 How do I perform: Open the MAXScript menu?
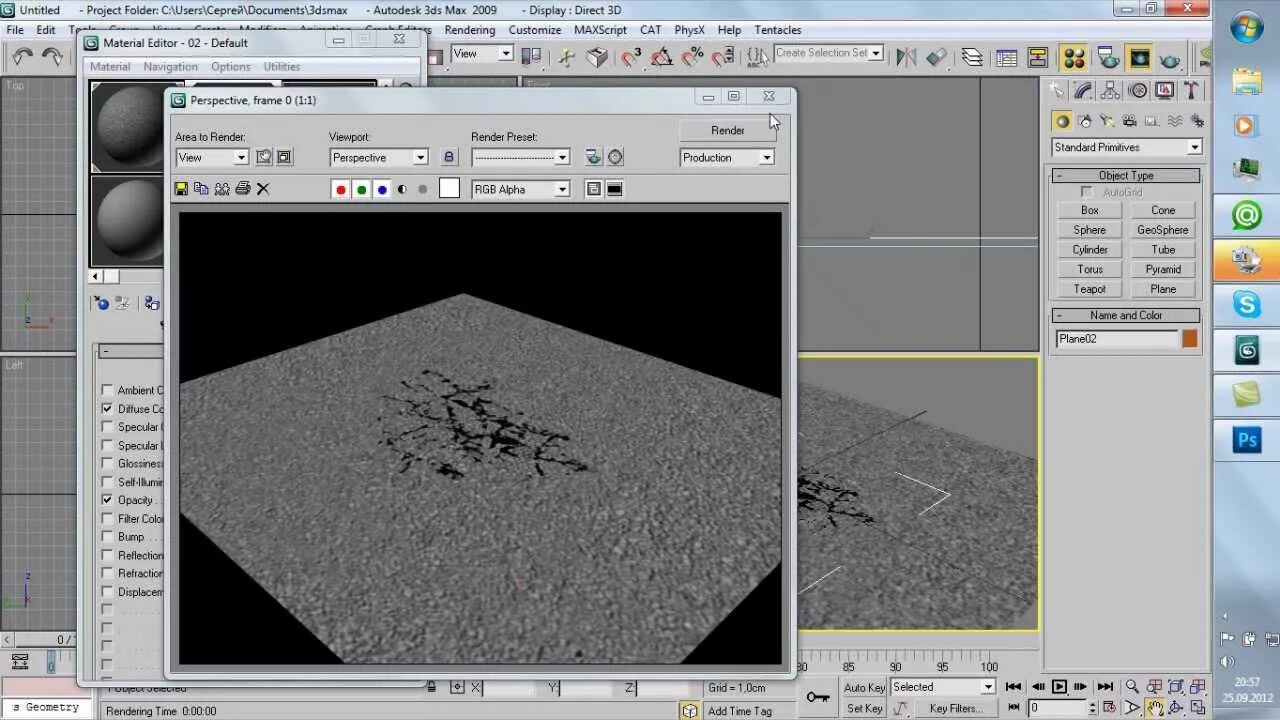600,30
